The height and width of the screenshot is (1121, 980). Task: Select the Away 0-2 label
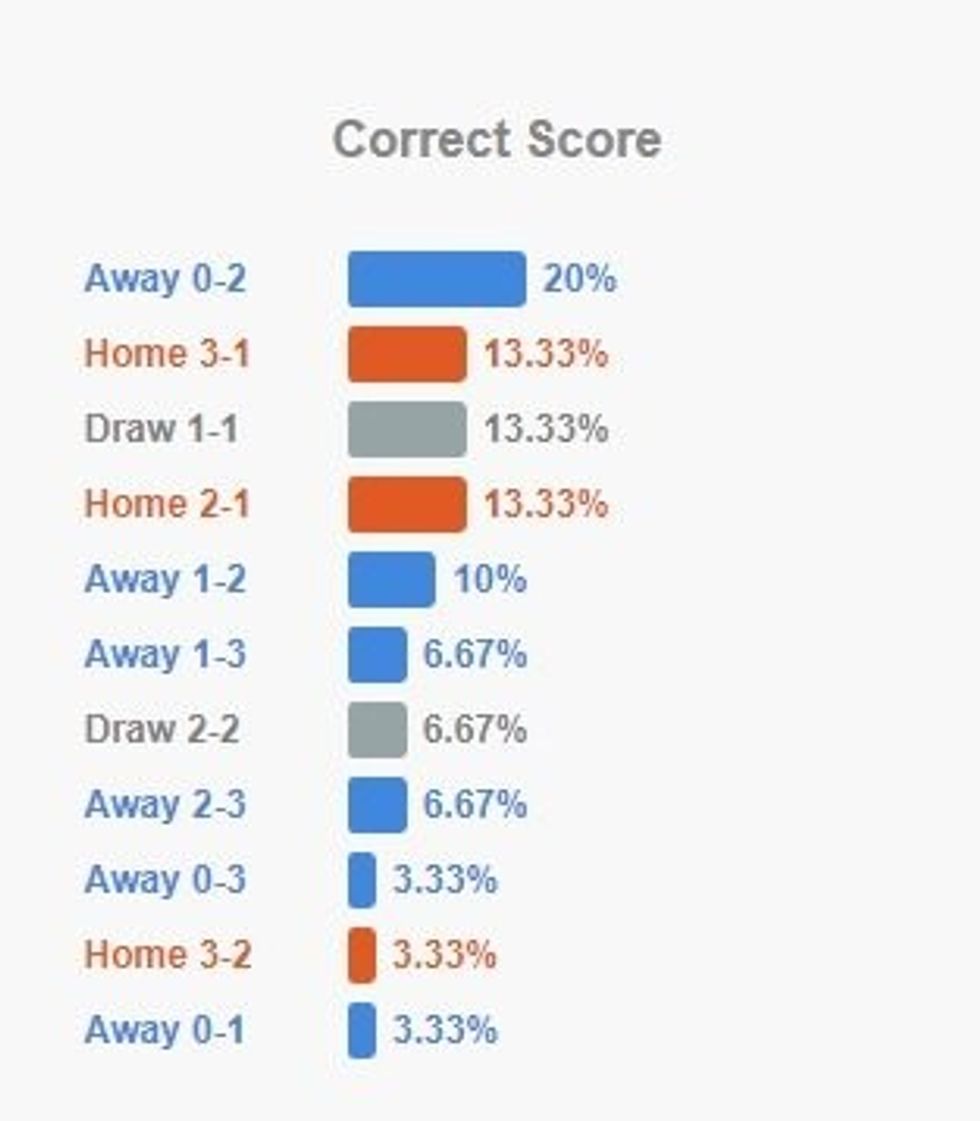pyautogui.click(x=165, y=279)
